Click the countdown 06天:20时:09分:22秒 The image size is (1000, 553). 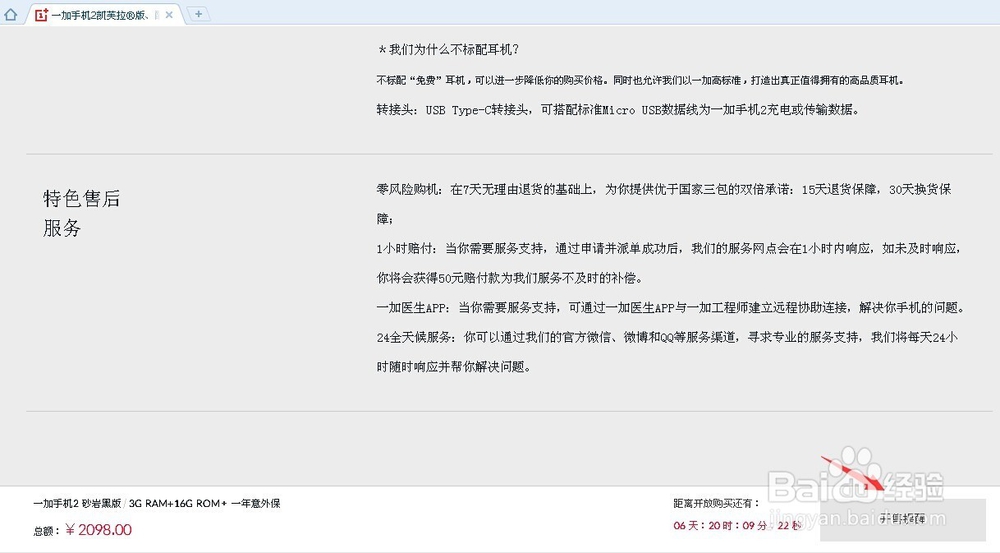[x=737, y=526]
